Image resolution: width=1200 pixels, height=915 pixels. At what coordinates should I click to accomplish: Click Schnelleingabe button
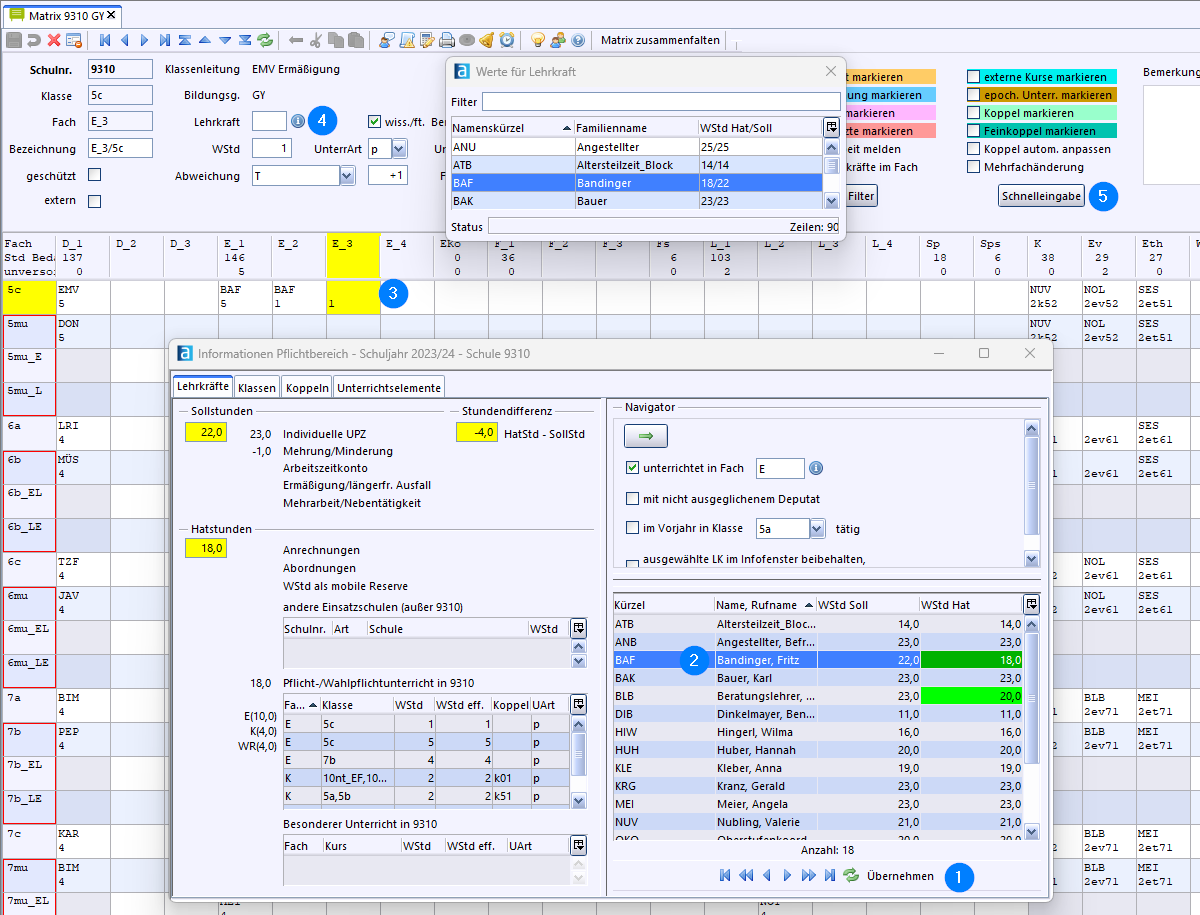click(x=1041, y=197)
